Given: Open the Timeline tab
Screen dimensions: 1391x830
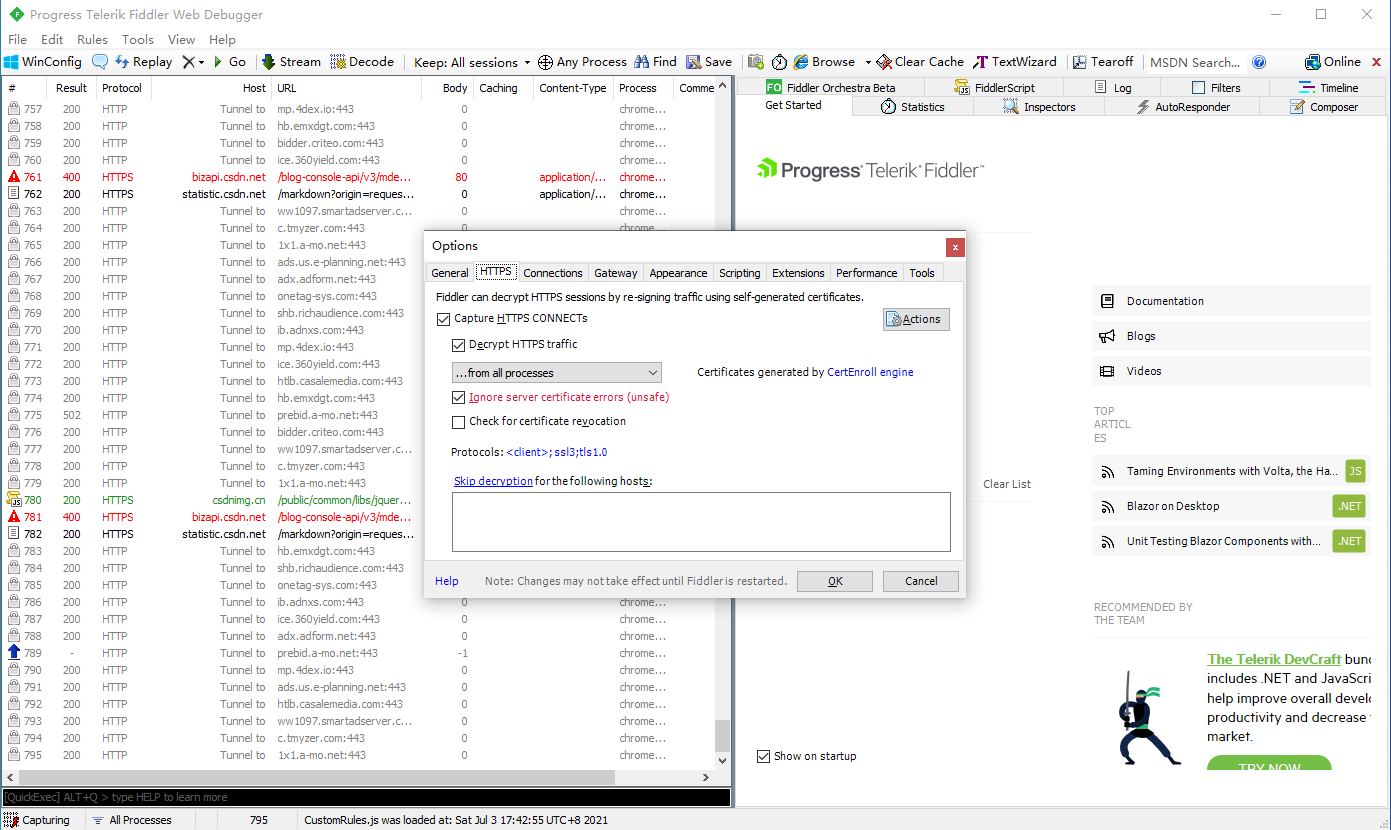Looking at the screenshot, I should tap(1329, 88).
